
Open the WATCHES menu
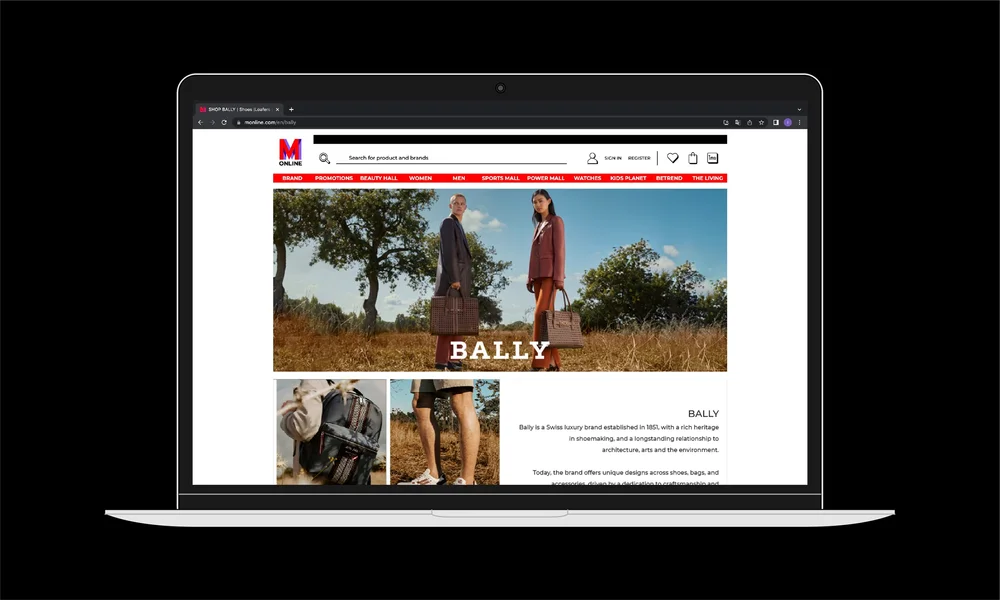(587, 178)
